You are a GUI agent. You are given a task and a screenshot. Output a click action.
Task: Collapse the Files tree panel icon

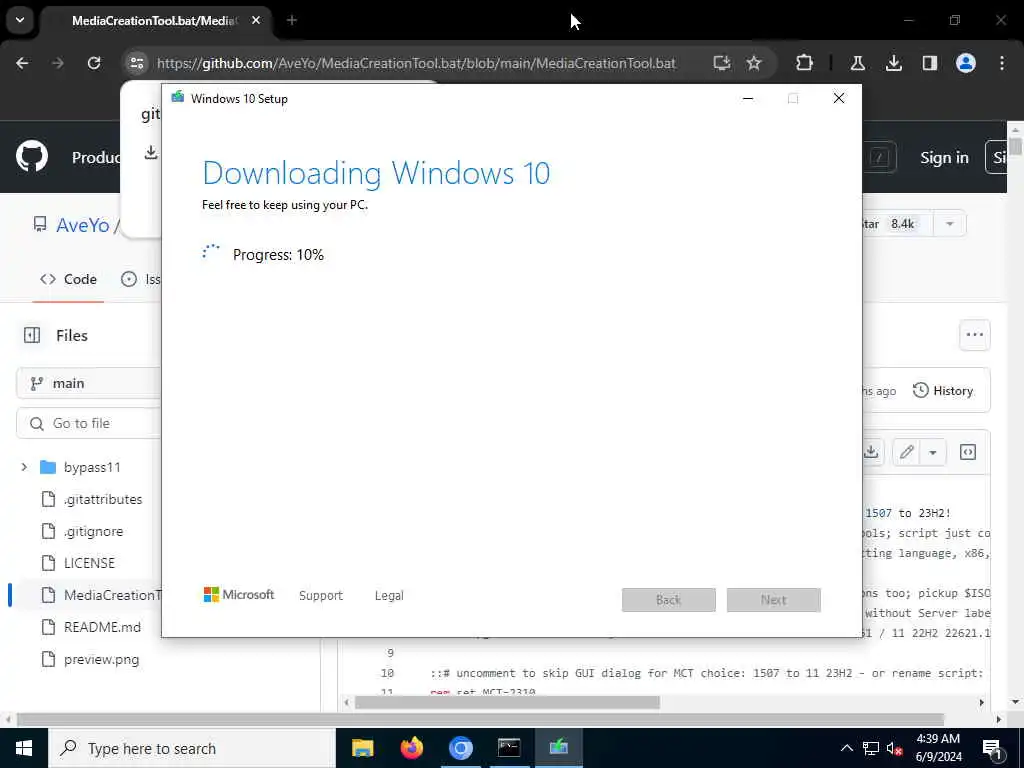tap(32, 335)
